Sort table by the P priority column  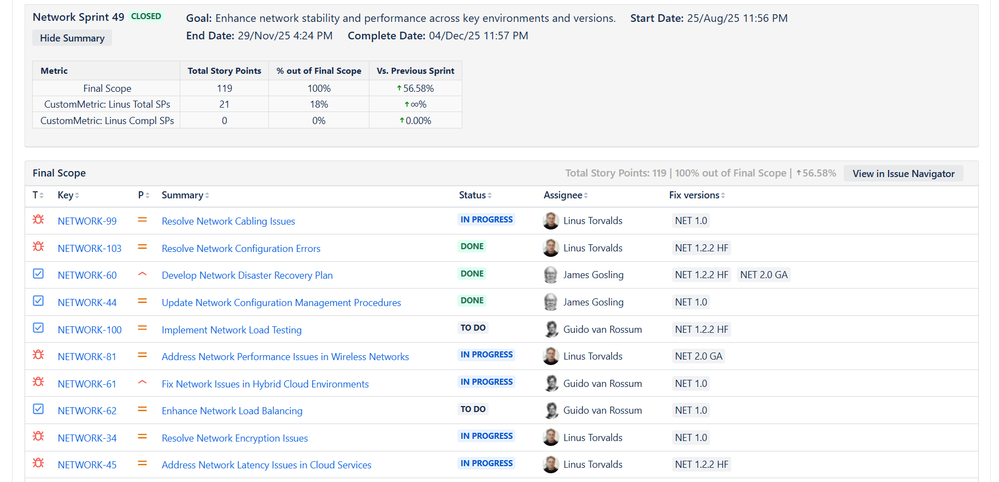click(143, 195)
